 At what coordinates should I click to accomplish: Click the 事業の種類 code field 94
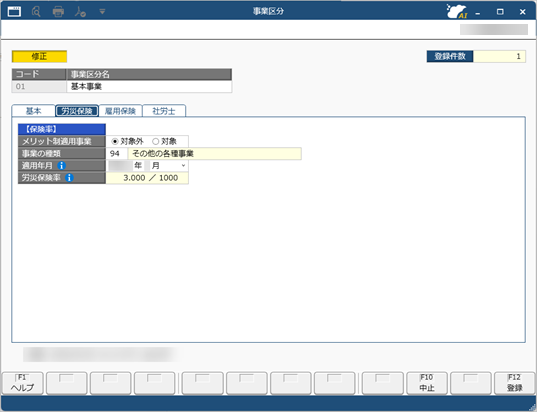tap(116, 153)
